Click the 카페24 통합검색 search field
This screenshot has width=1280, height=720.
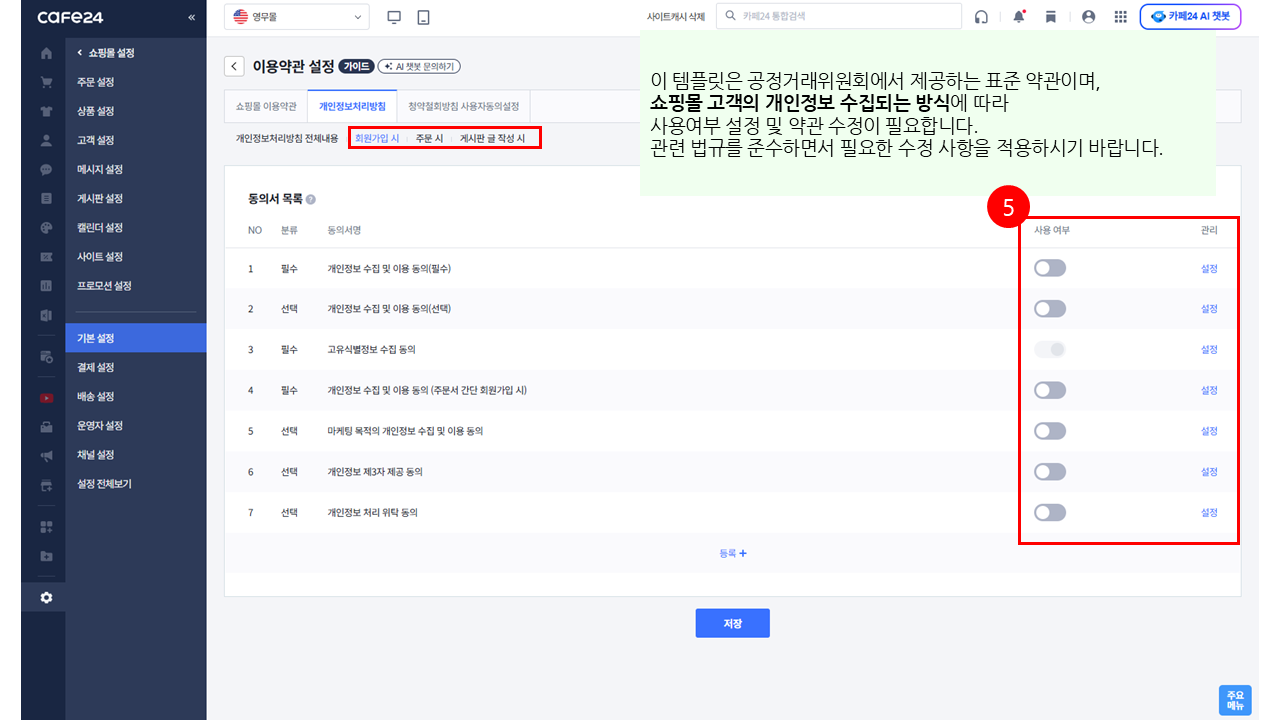(x=839, y=17)
